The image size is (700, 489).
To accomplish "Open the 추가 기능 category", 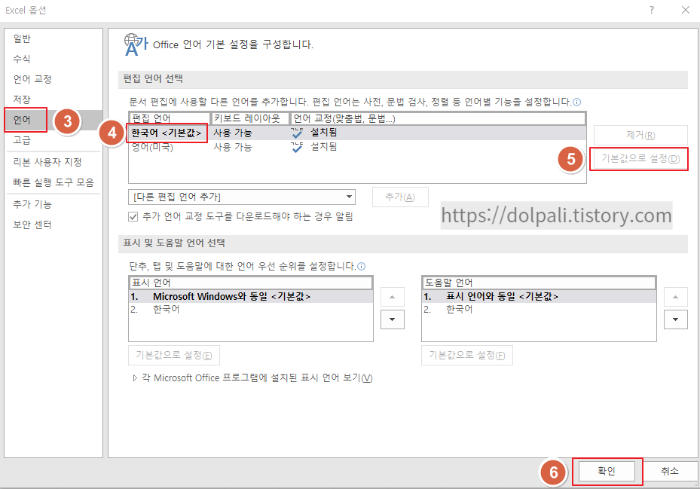I will (32, 204).
